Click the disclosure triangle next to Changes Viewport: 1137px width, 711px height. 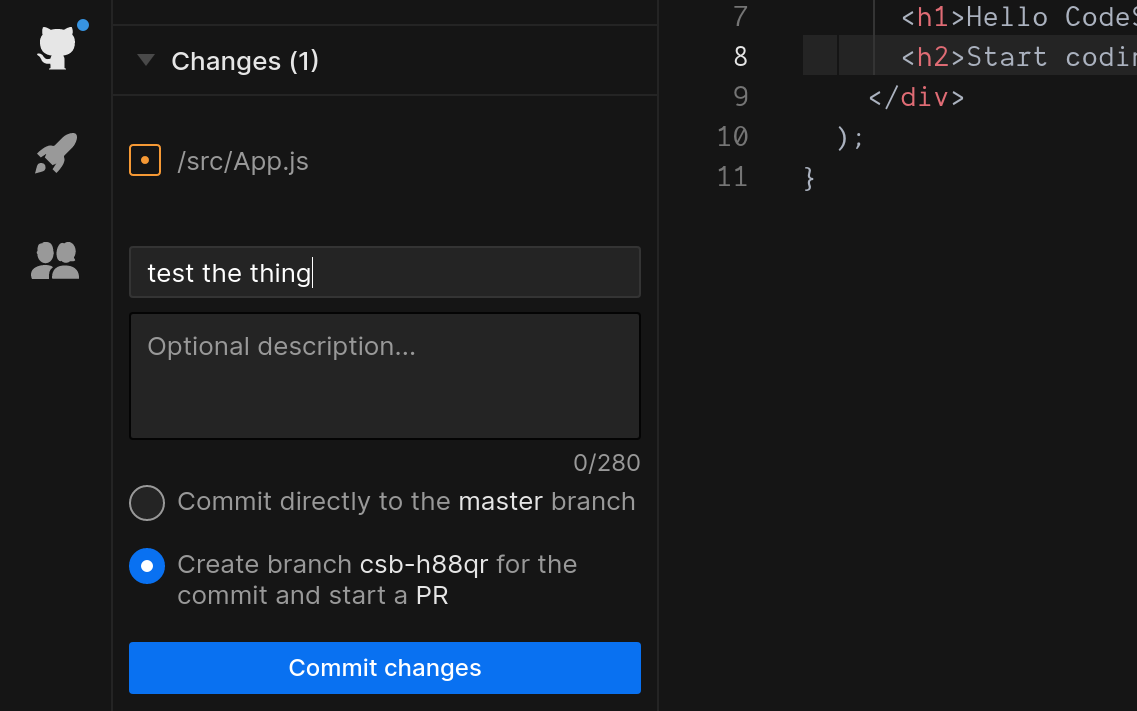tap(146, 60)
